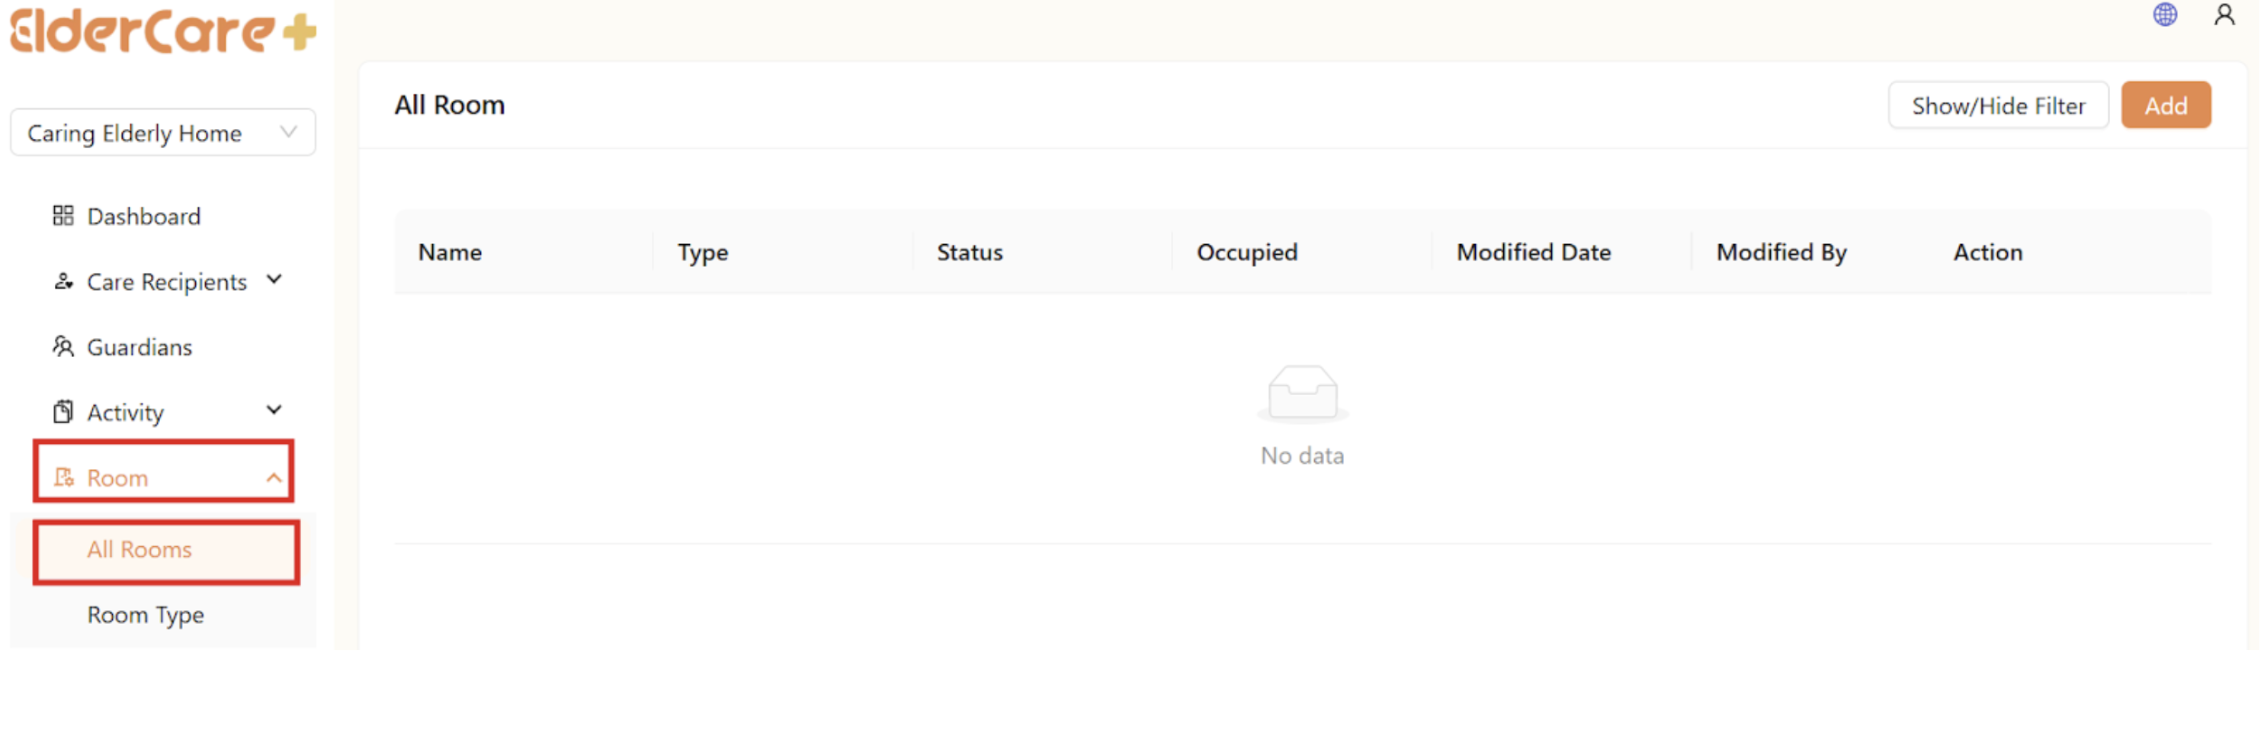Screen dimensions: 2268x756
Task: Open the Caring Elderly Home dropdown
Action: coord(163,133)
